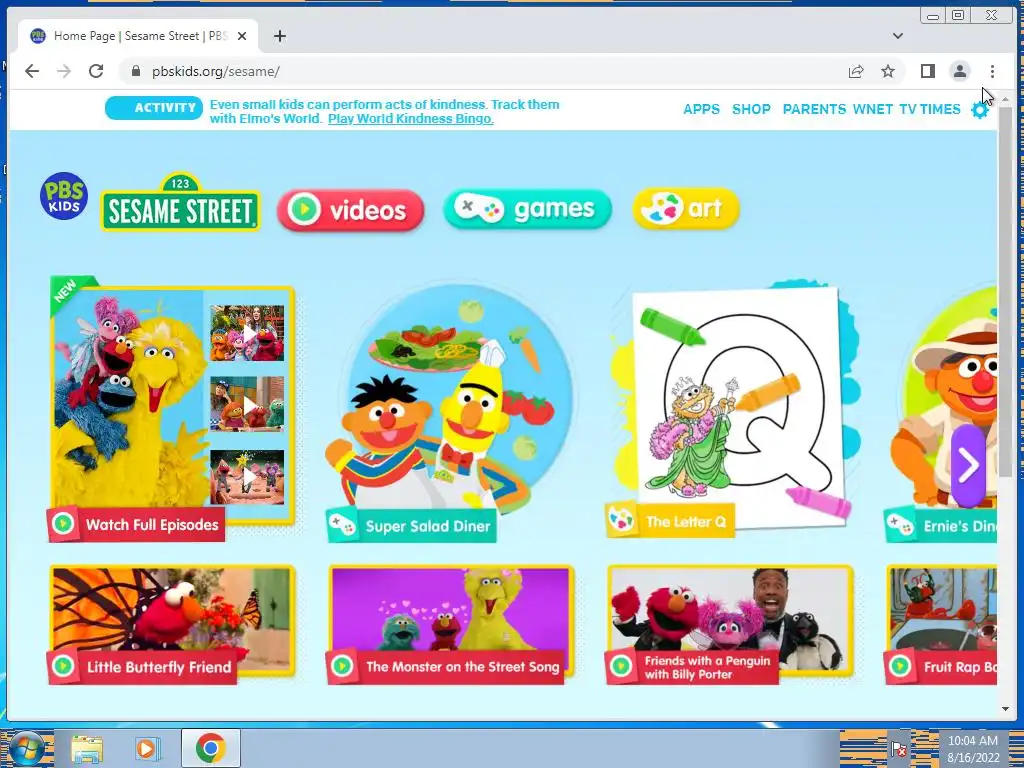Select the Home Page Sesame Street tab

(138, 36)
